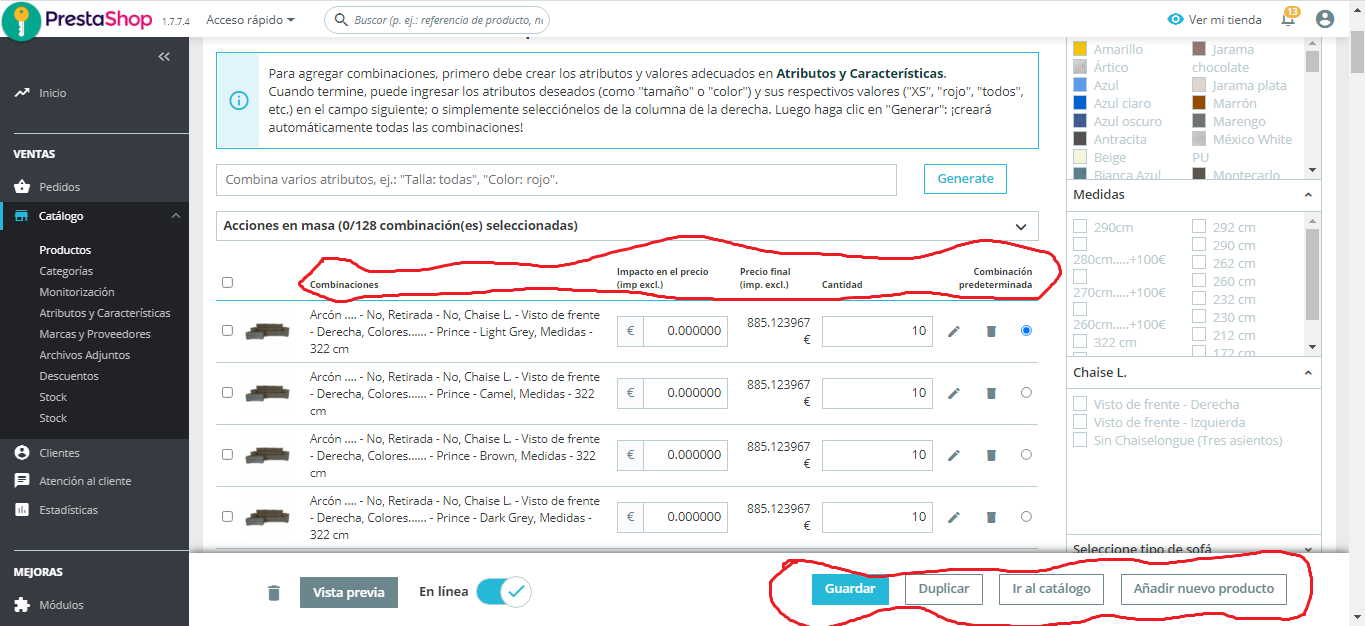
Task: Open the user profile avatar icon
Action: click(1325, 19)
